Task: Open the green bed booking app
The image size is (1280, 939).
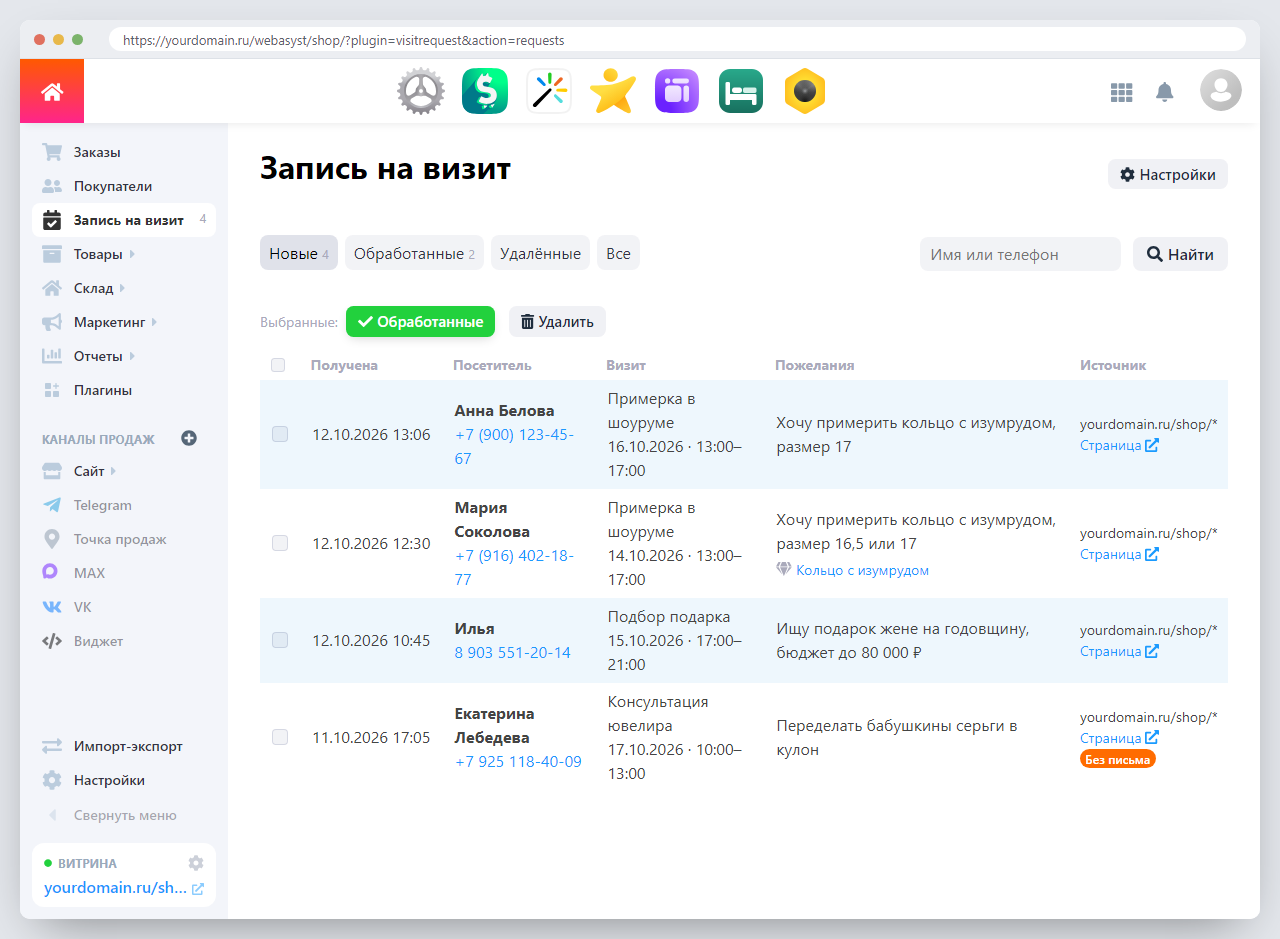Action: [741, 92]
